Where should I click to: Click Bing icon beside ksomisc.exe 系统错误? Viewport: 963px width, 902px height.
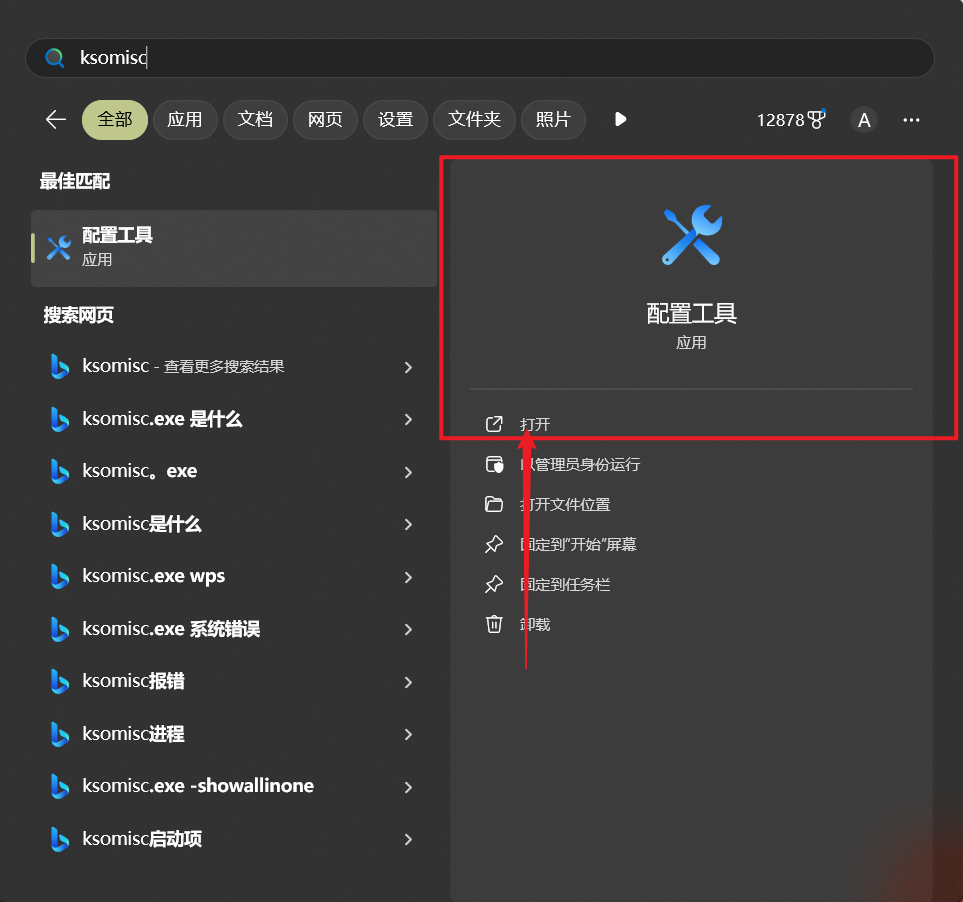point(59,629)
